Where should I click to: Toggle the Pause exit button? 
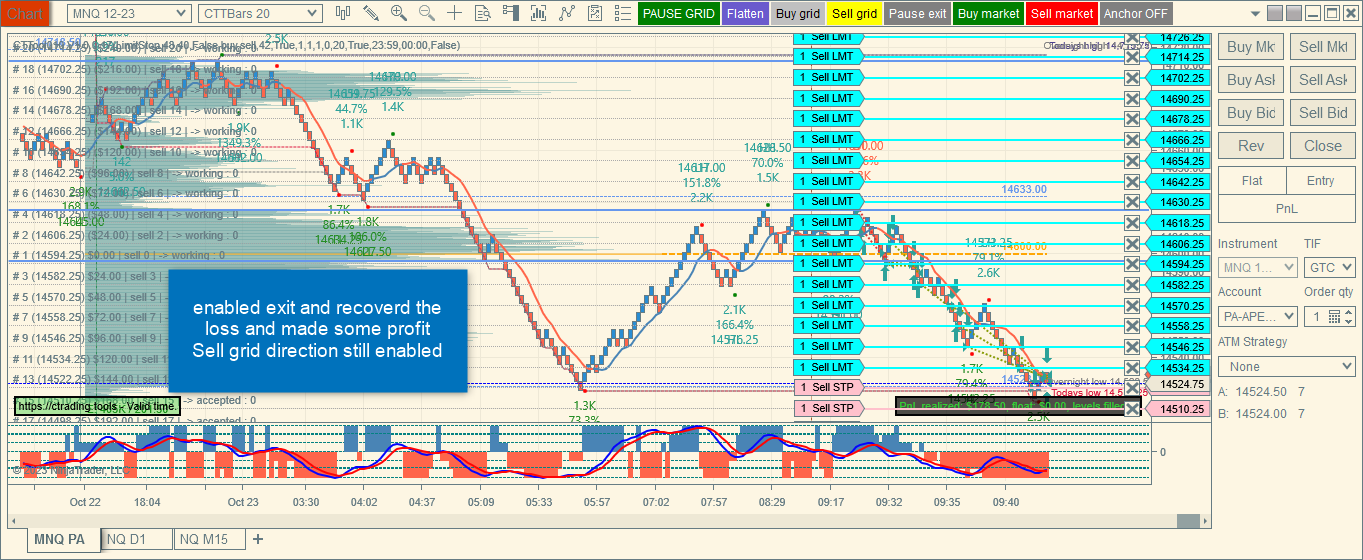point(917,14)
